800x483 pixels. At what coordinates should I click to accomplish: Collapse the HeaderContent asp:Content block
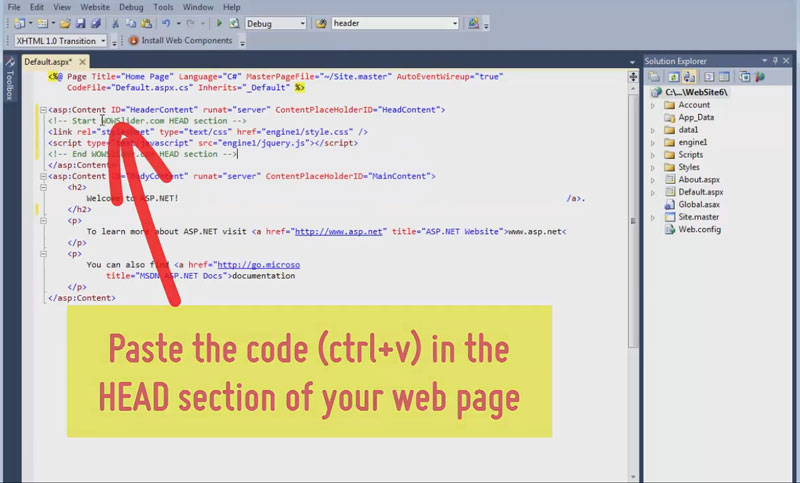pyautogui.click(x=43, y=110)
